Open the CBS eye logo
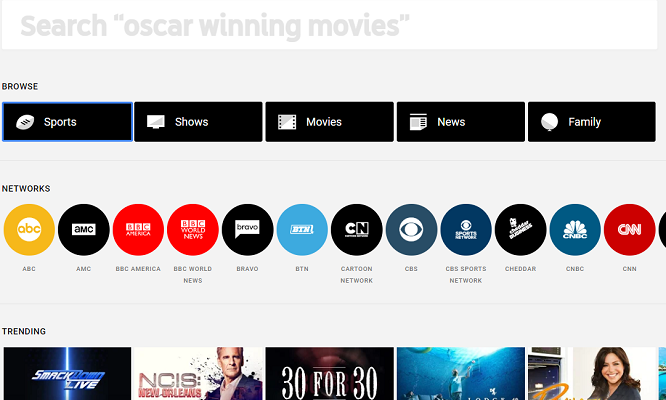The width and height of the screenshot is (666, 400). tap(411, 230)
